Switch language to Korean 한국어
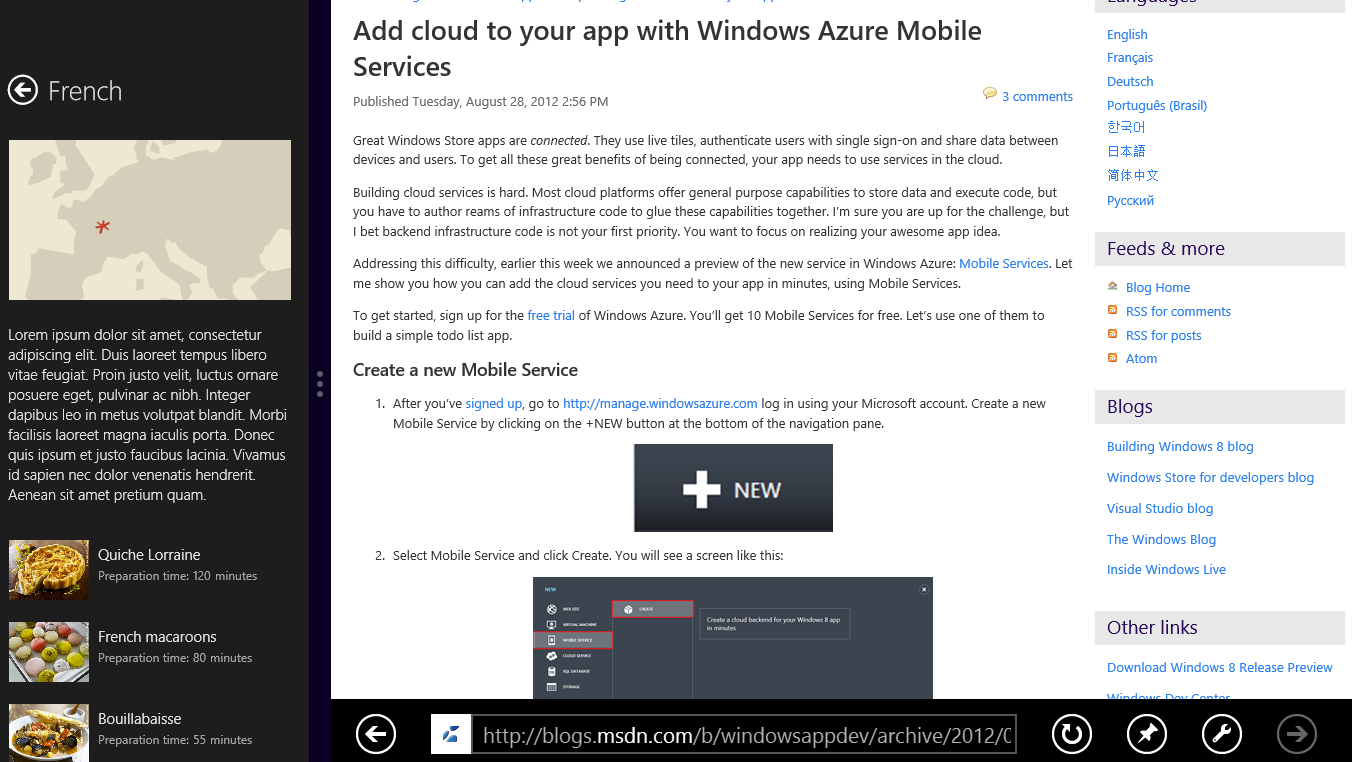The width and height of the screenshot is (1352, 762). (1126, 128)
